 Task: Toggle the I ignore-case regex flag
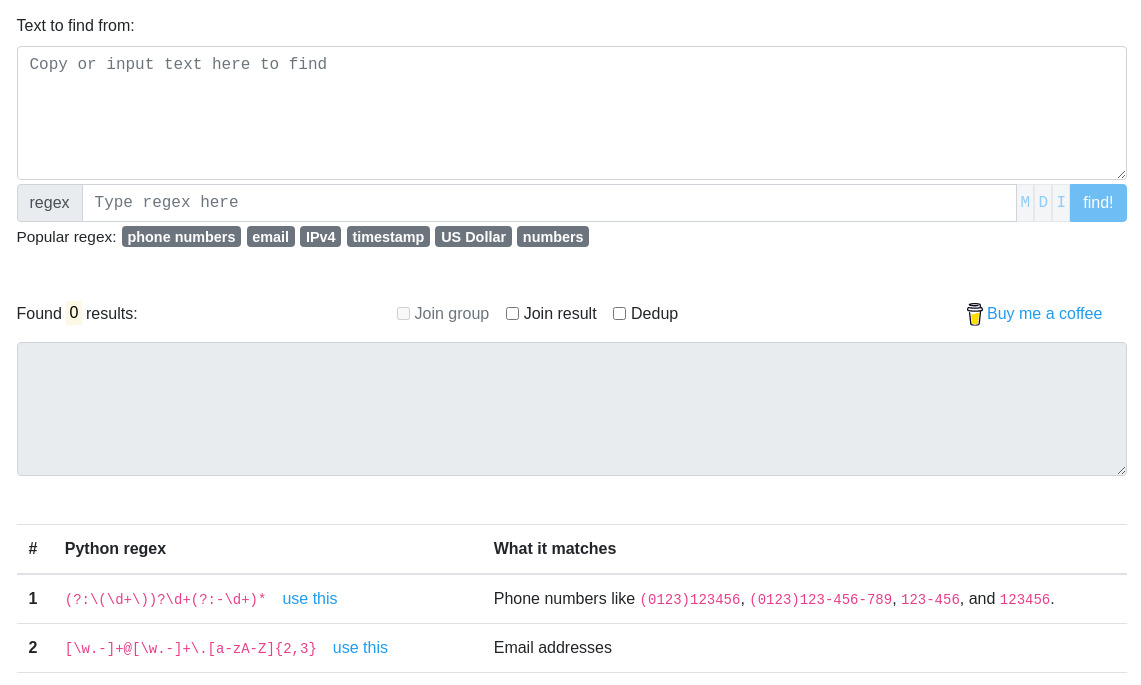[1061, 202]
